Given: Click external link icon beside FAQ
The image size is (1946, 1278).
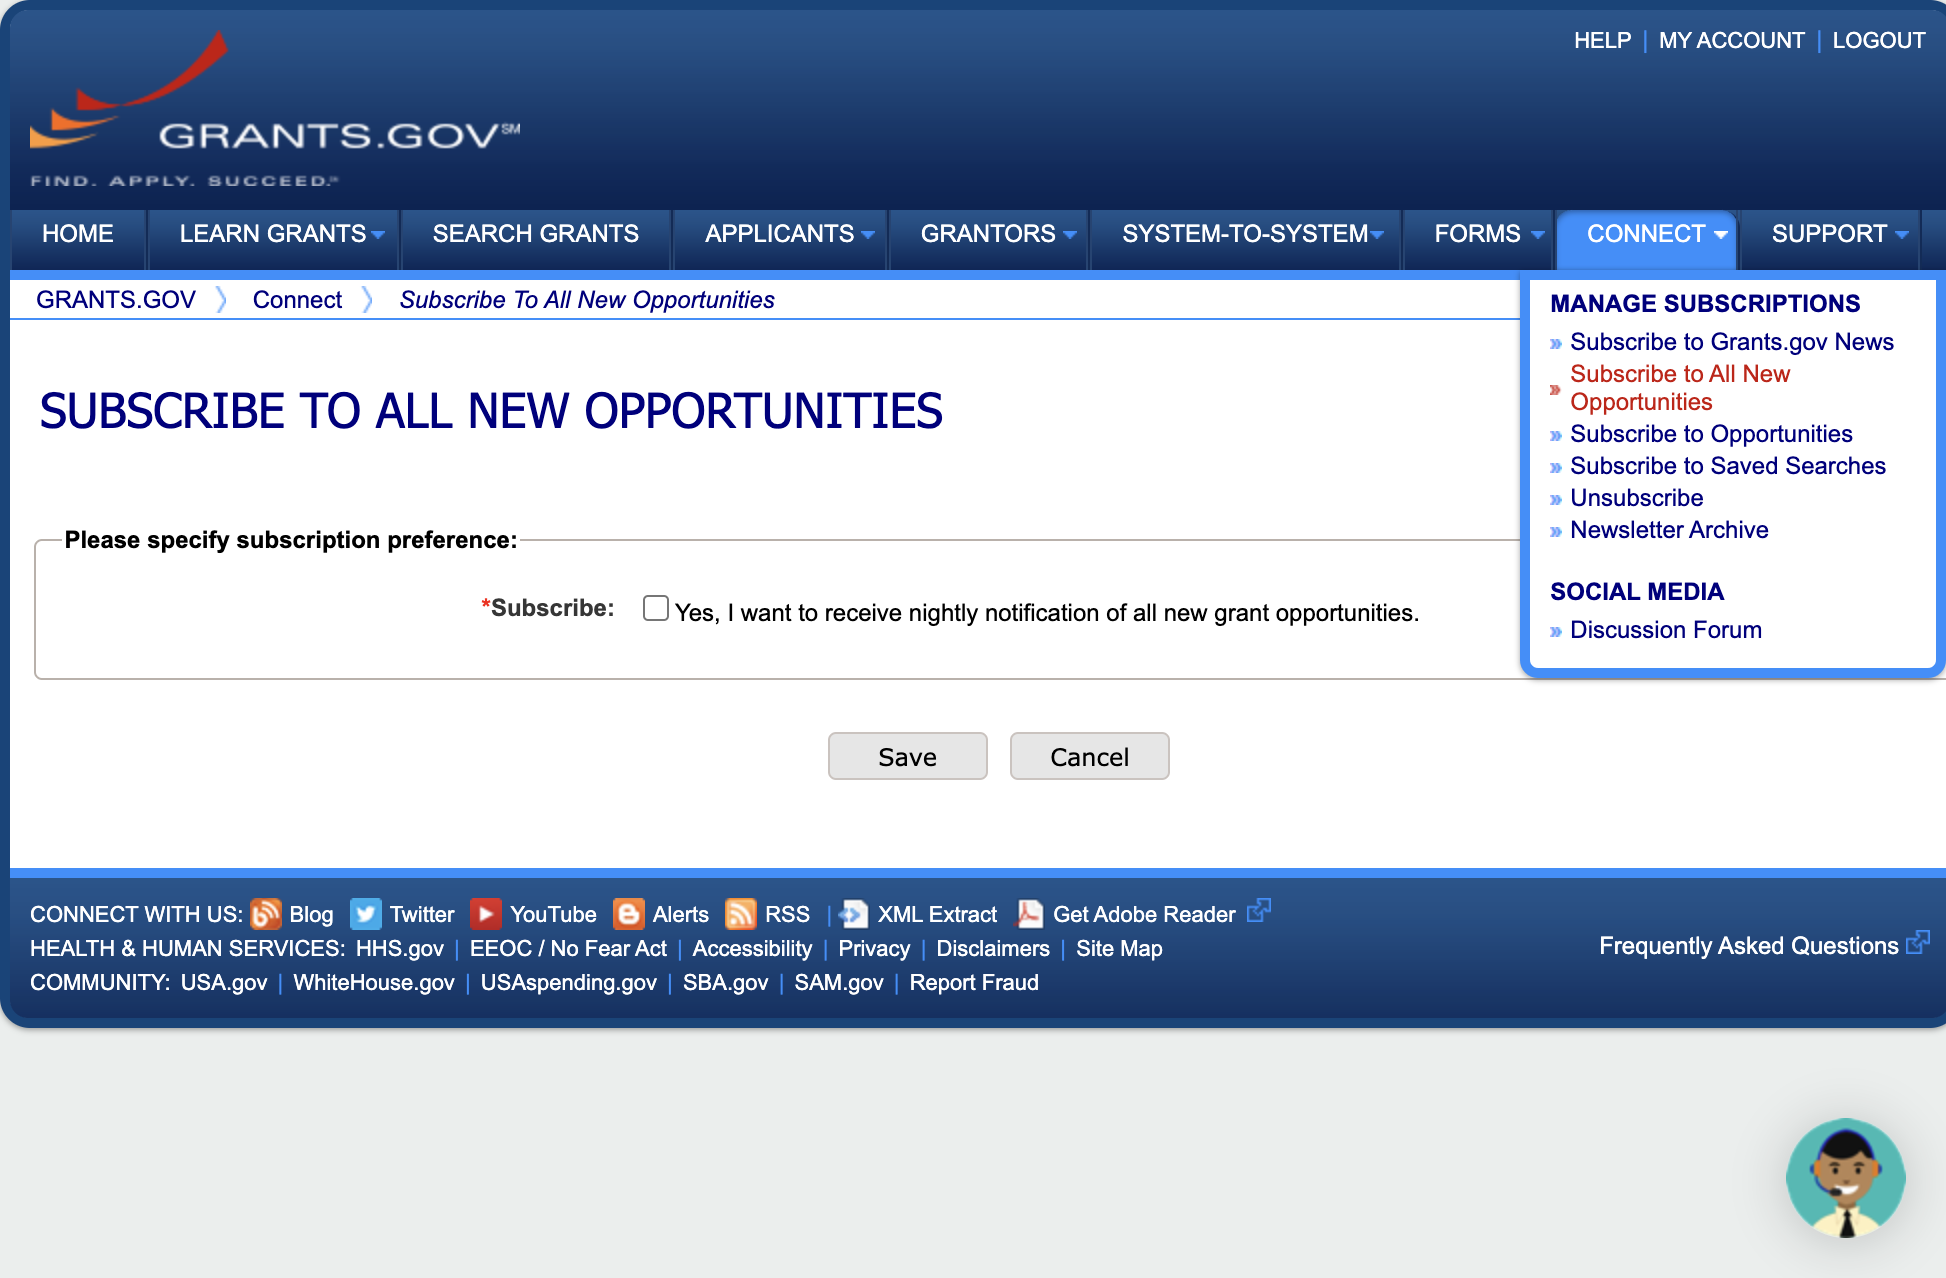Looking at the screenshot, I should [1918, 942].
